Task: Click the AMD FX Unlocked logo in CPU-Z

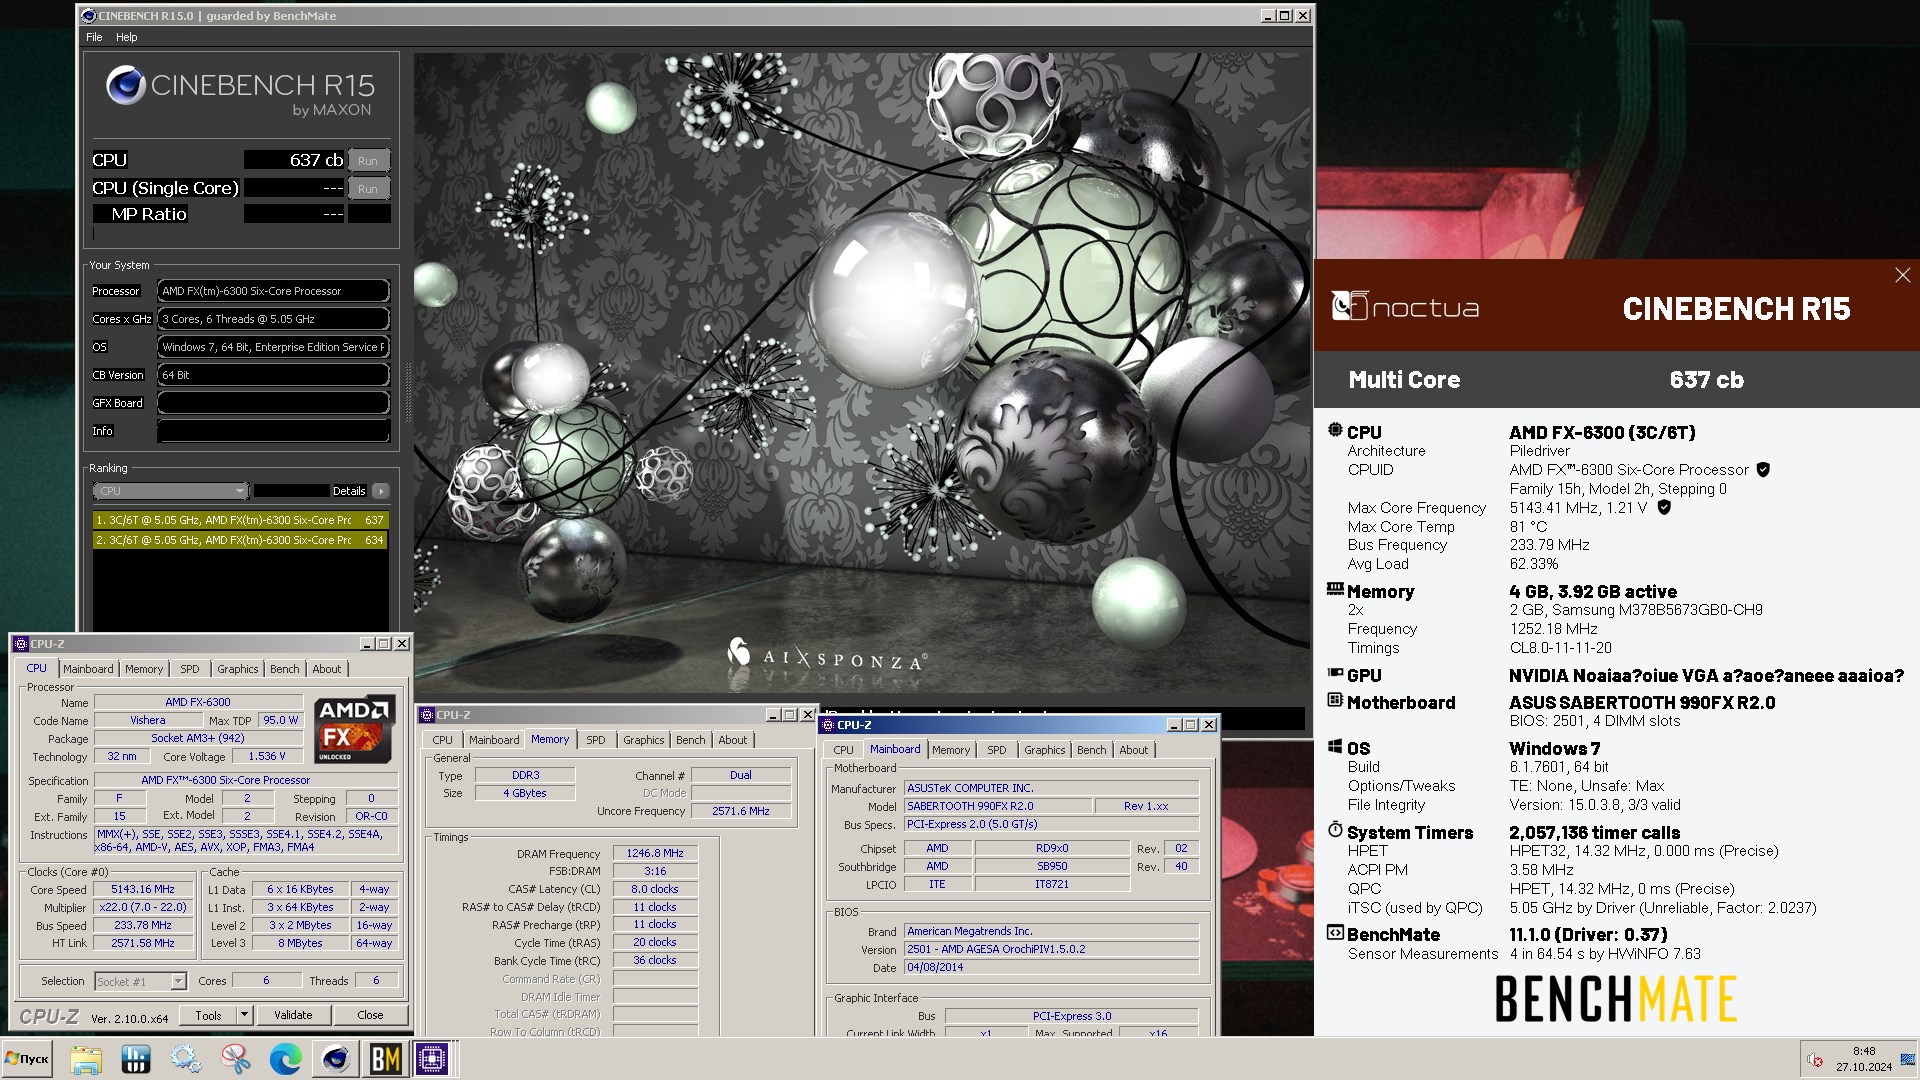Action: click(353, 729)
